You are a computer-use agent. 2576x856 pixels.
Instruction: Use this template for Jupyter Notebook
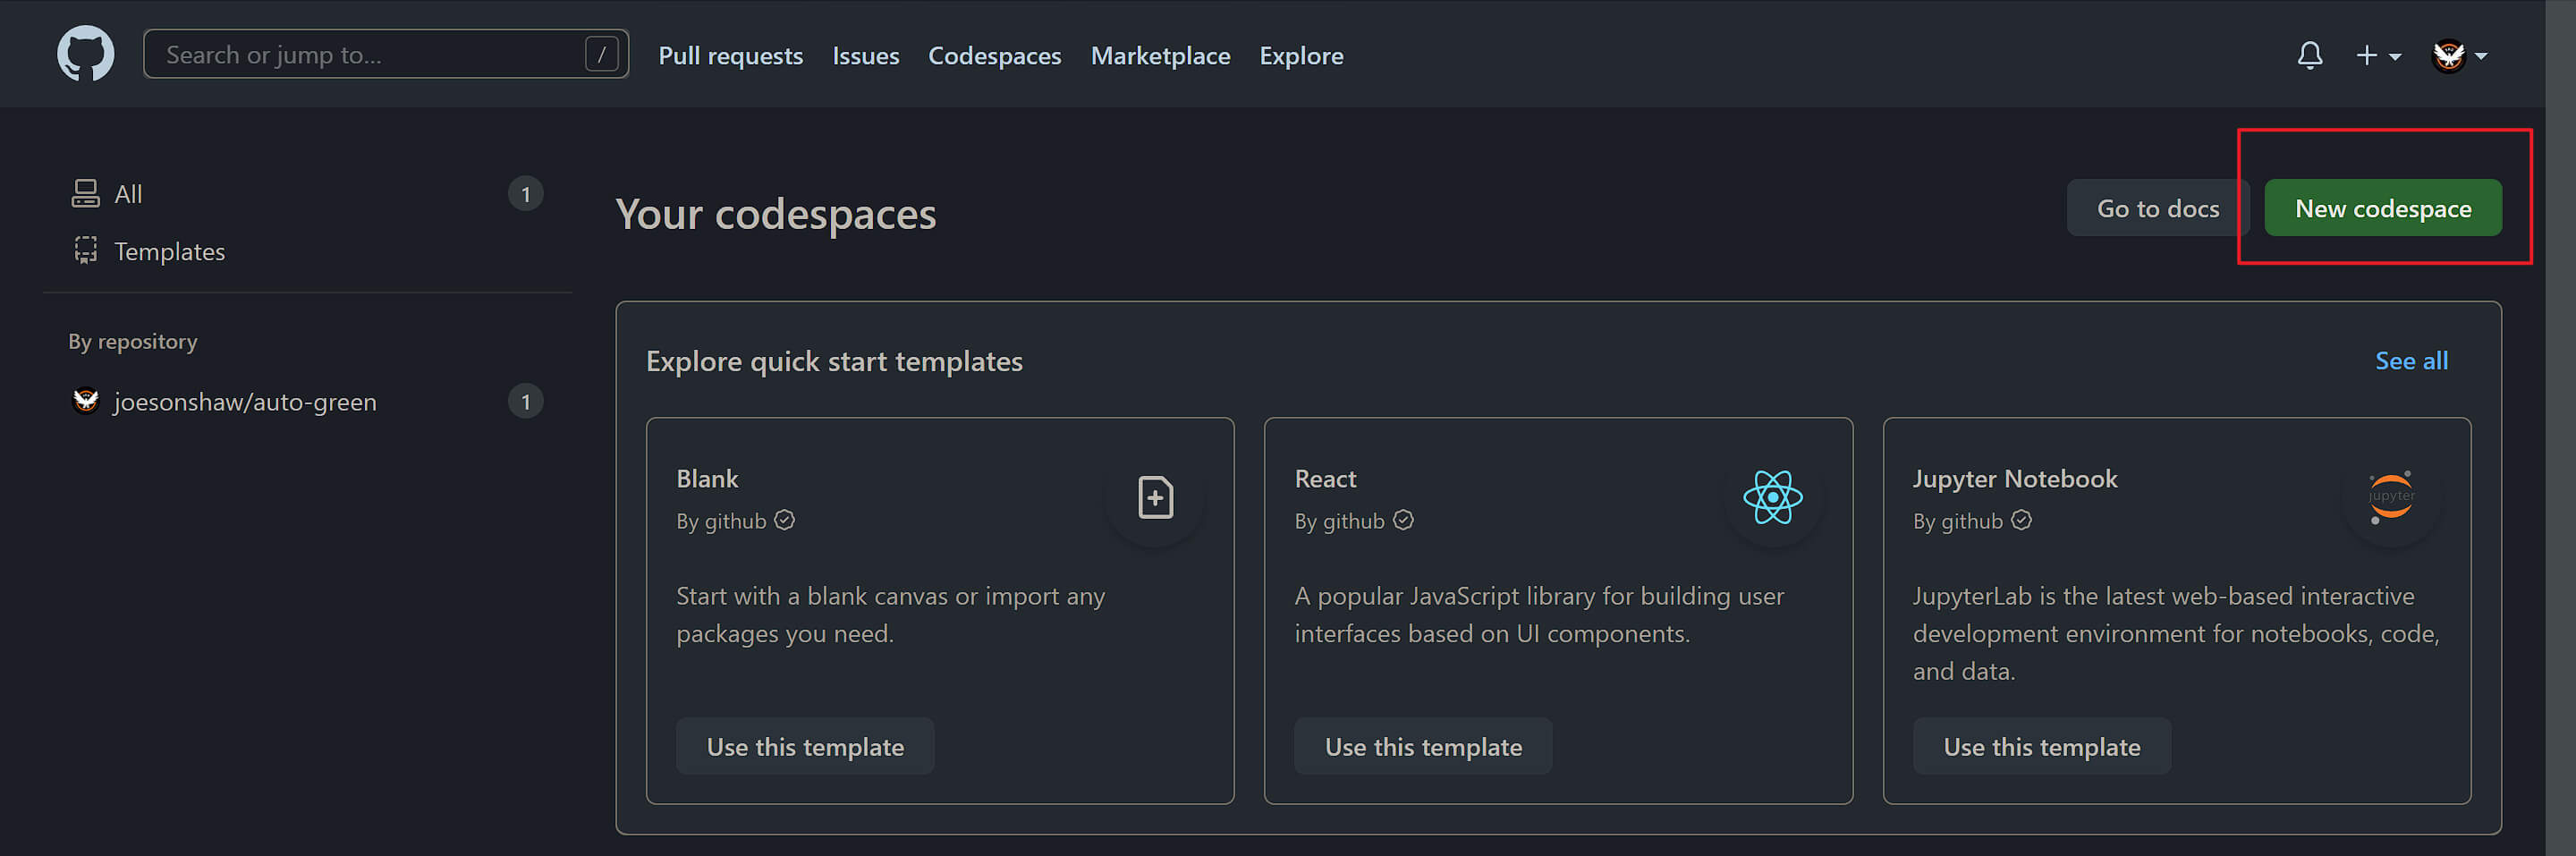coord(2041,746)
